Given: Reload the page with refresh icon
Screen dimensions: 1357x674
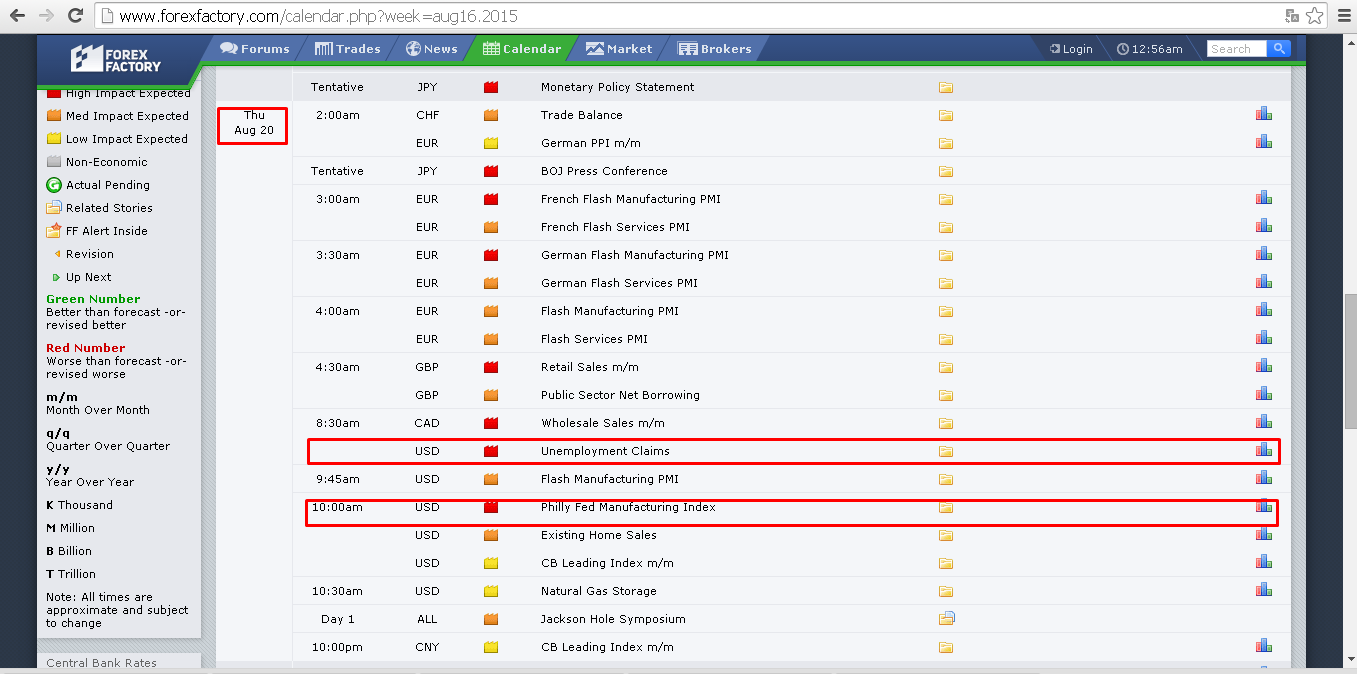Looking at the screenshot, I should pyautogui.click(x=75, y=16).
